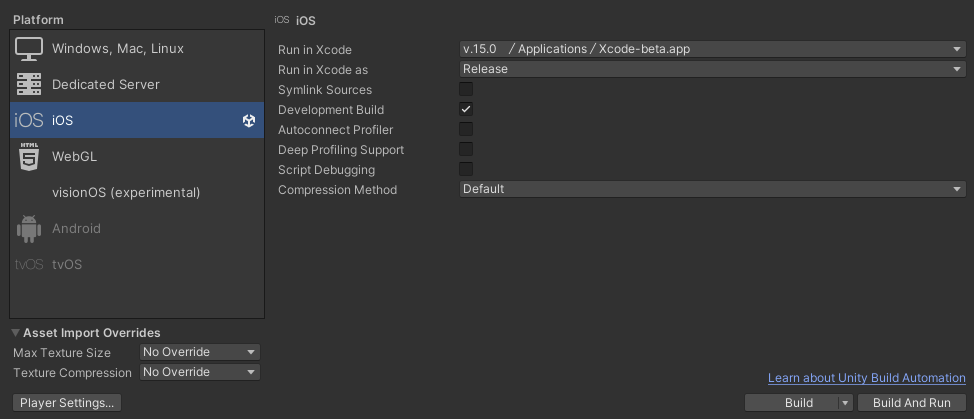
Task: Open the Compression Method dropdown
Action: (x=711, y=189)
